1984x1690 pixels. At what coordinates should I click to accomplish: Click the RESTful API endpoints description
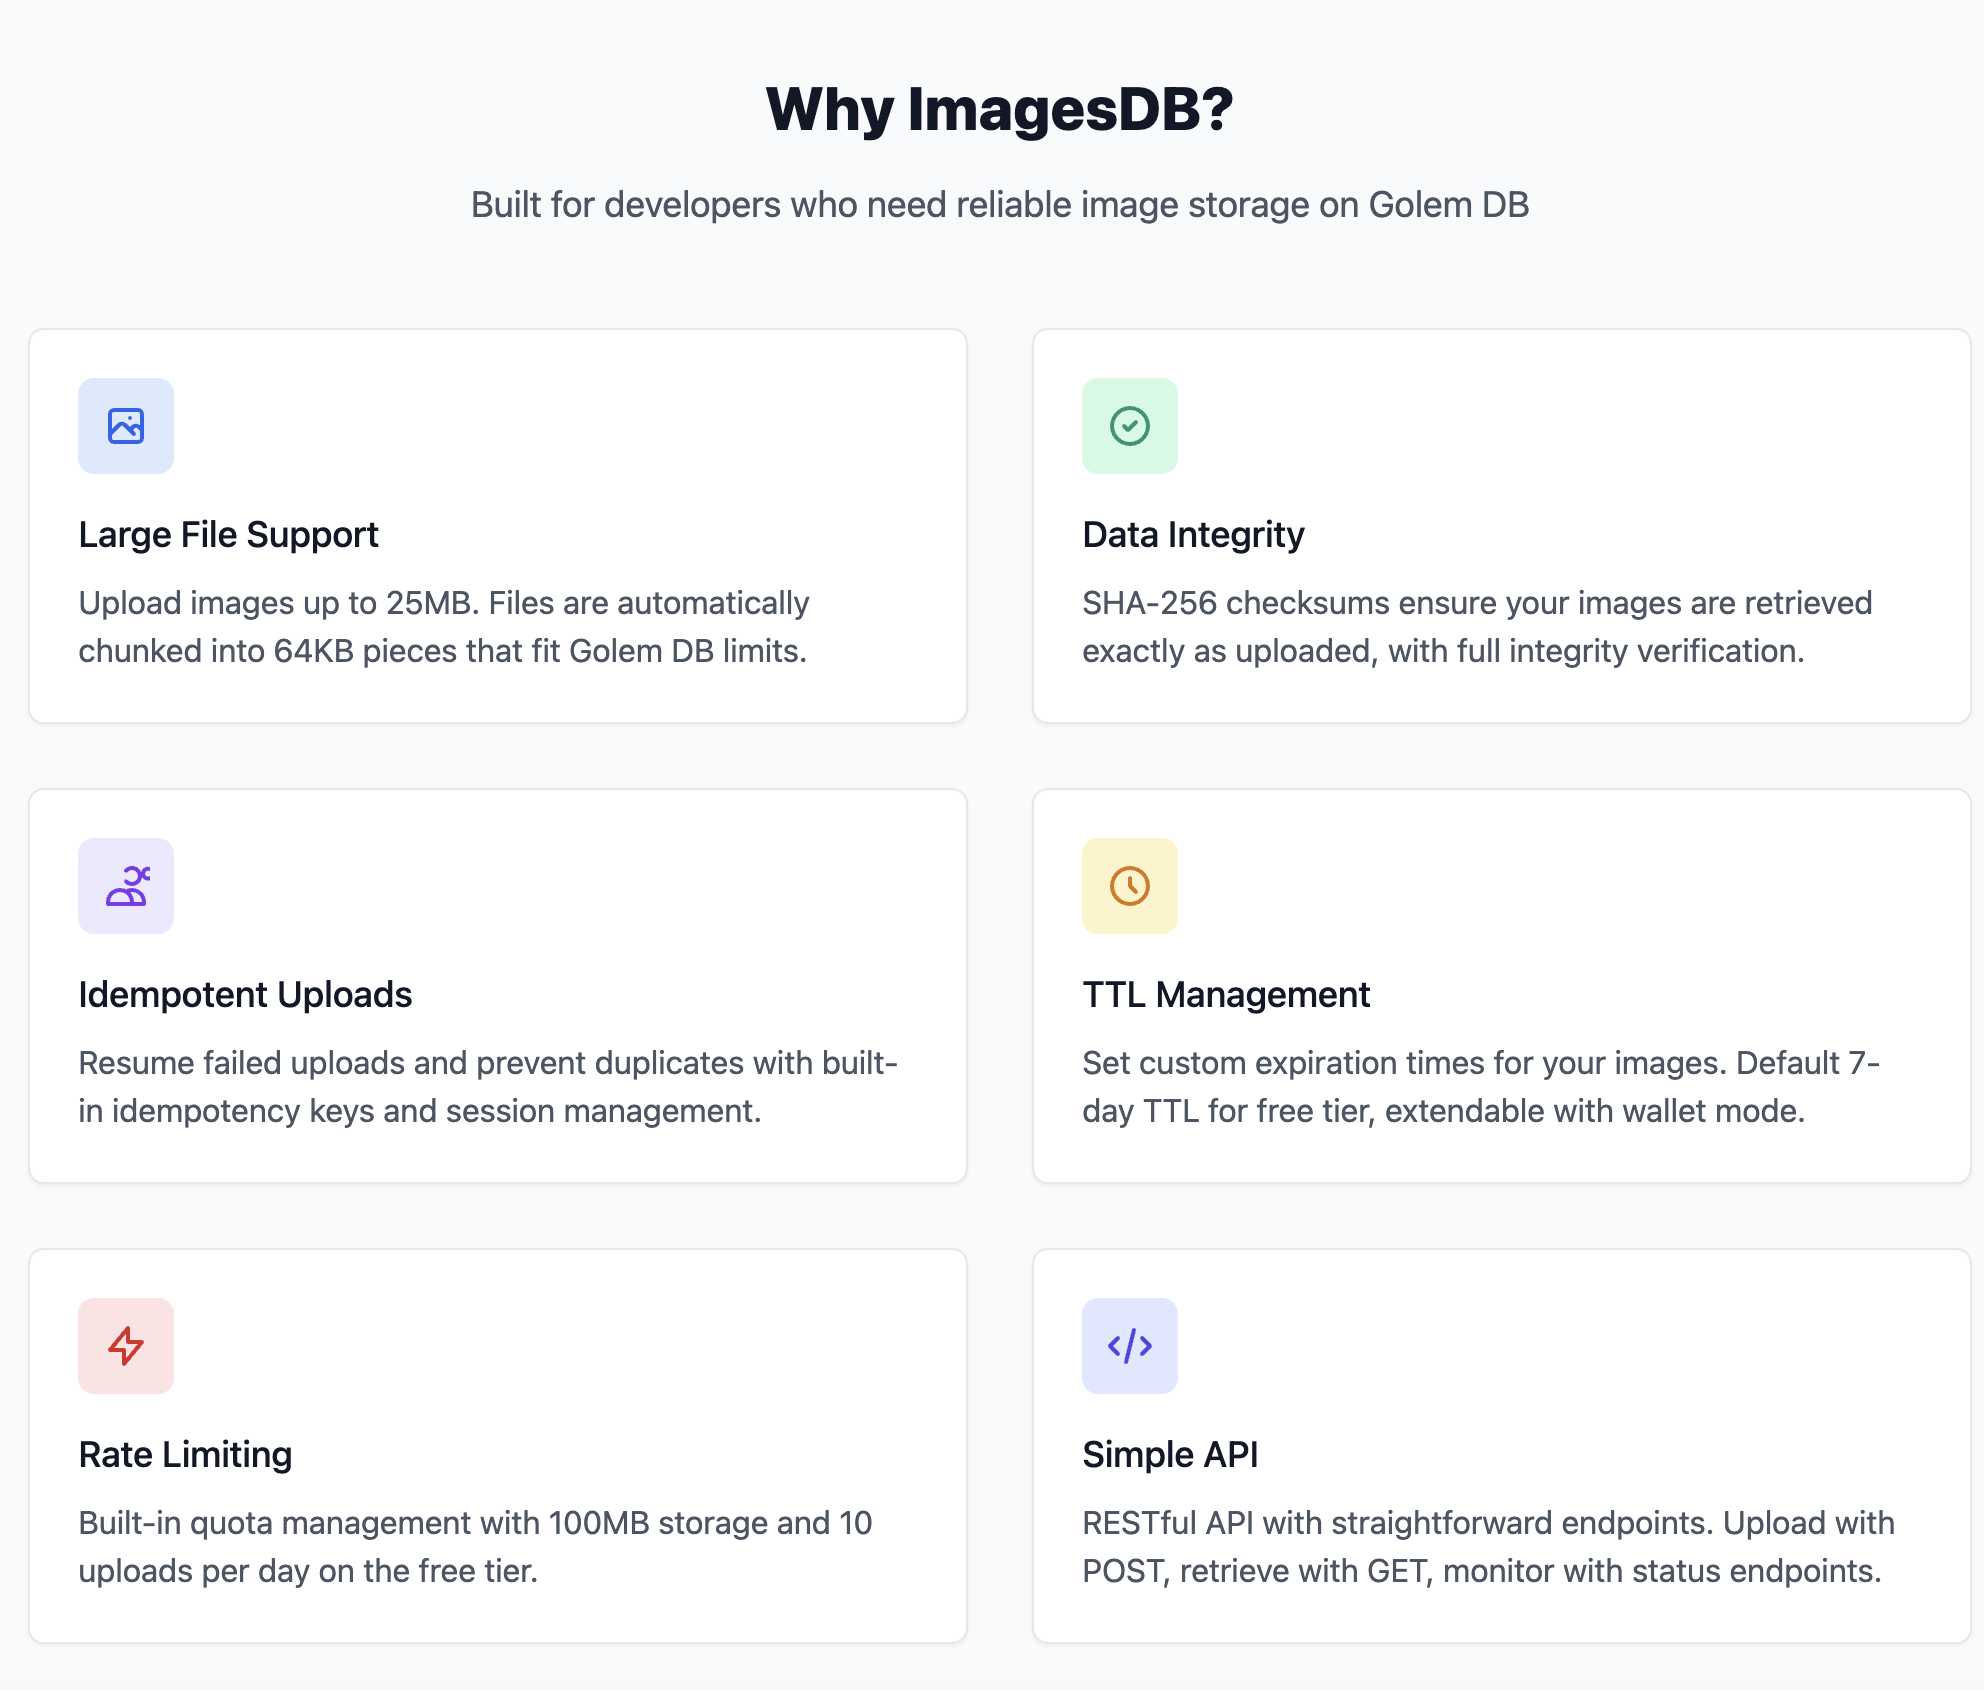[1488, 1547]
